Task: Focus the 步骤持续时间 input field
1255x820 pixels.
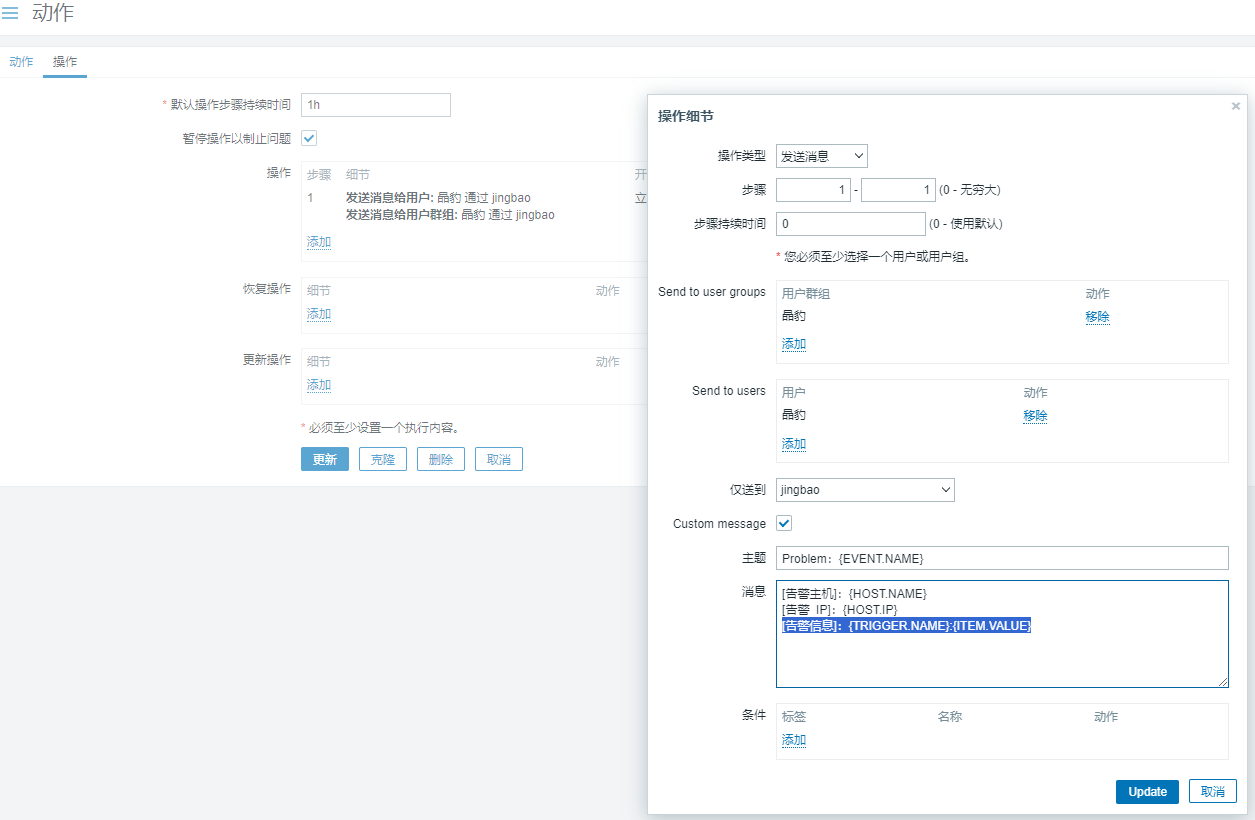Action: 850,224
